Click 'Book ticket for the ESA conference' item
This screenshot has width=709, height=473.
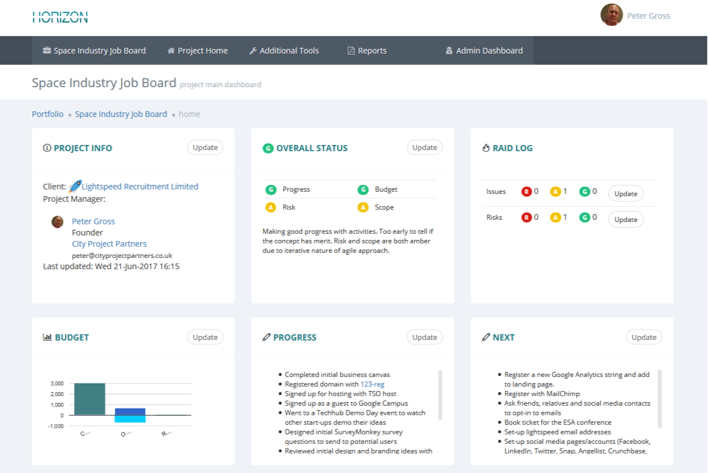(558, 422)
